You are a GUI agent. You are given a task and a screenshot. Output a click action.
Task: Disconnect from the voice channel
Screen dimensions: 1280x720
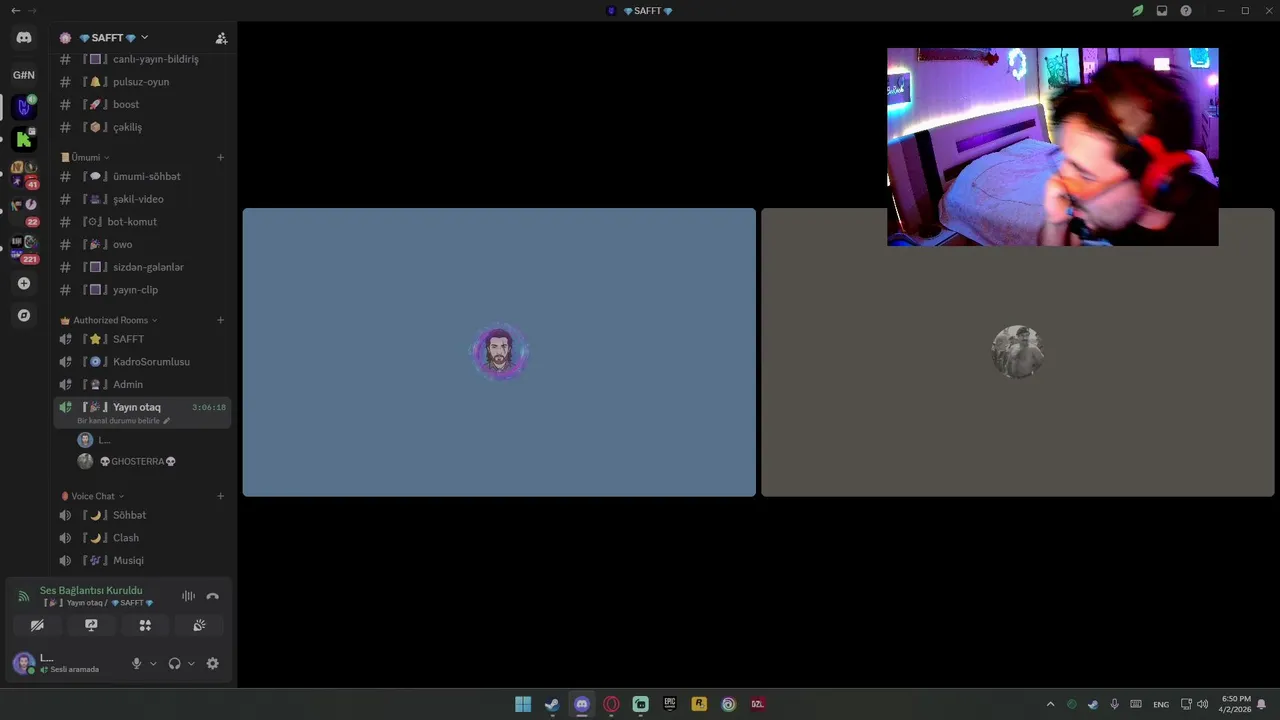click(x=212, y=596)
